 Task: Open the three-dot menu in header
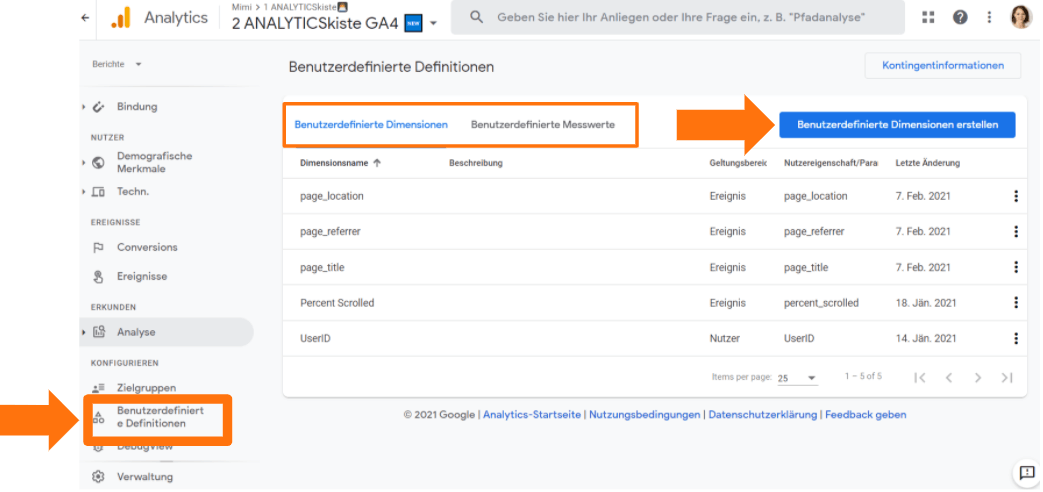989,17
